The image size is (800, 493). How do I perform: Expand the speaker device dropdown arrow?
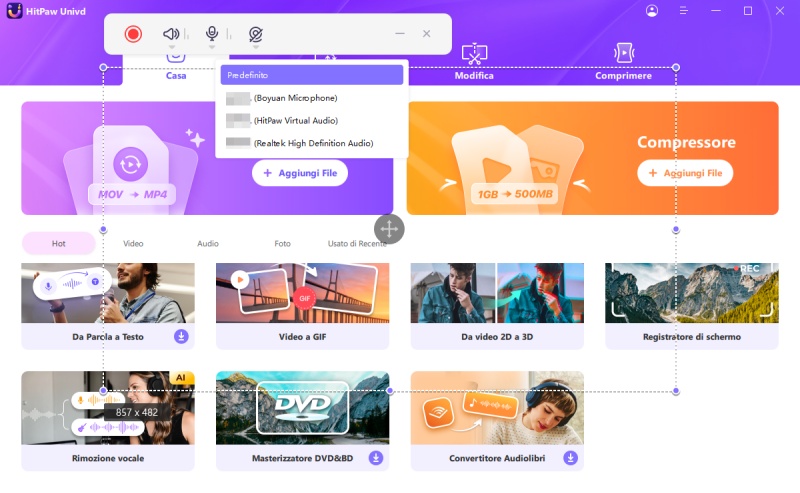click(x=171, y=47)
